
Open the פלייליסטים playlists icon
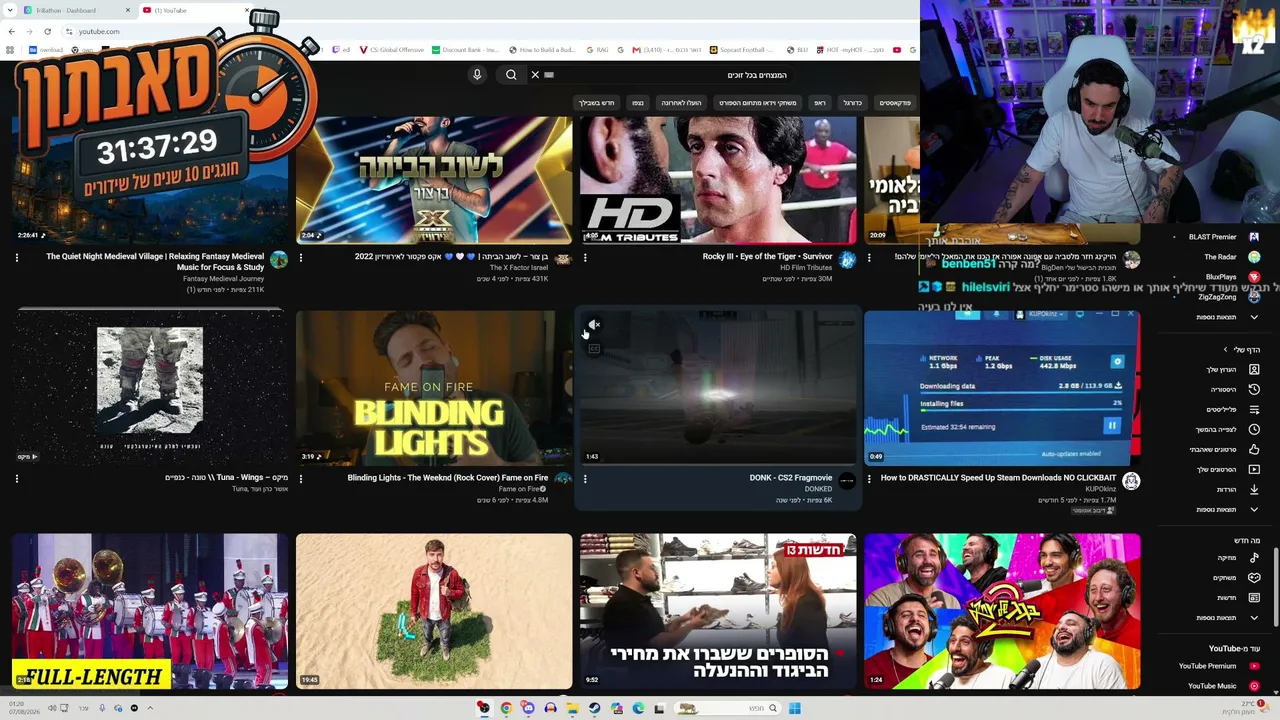tap(1254, 410)
